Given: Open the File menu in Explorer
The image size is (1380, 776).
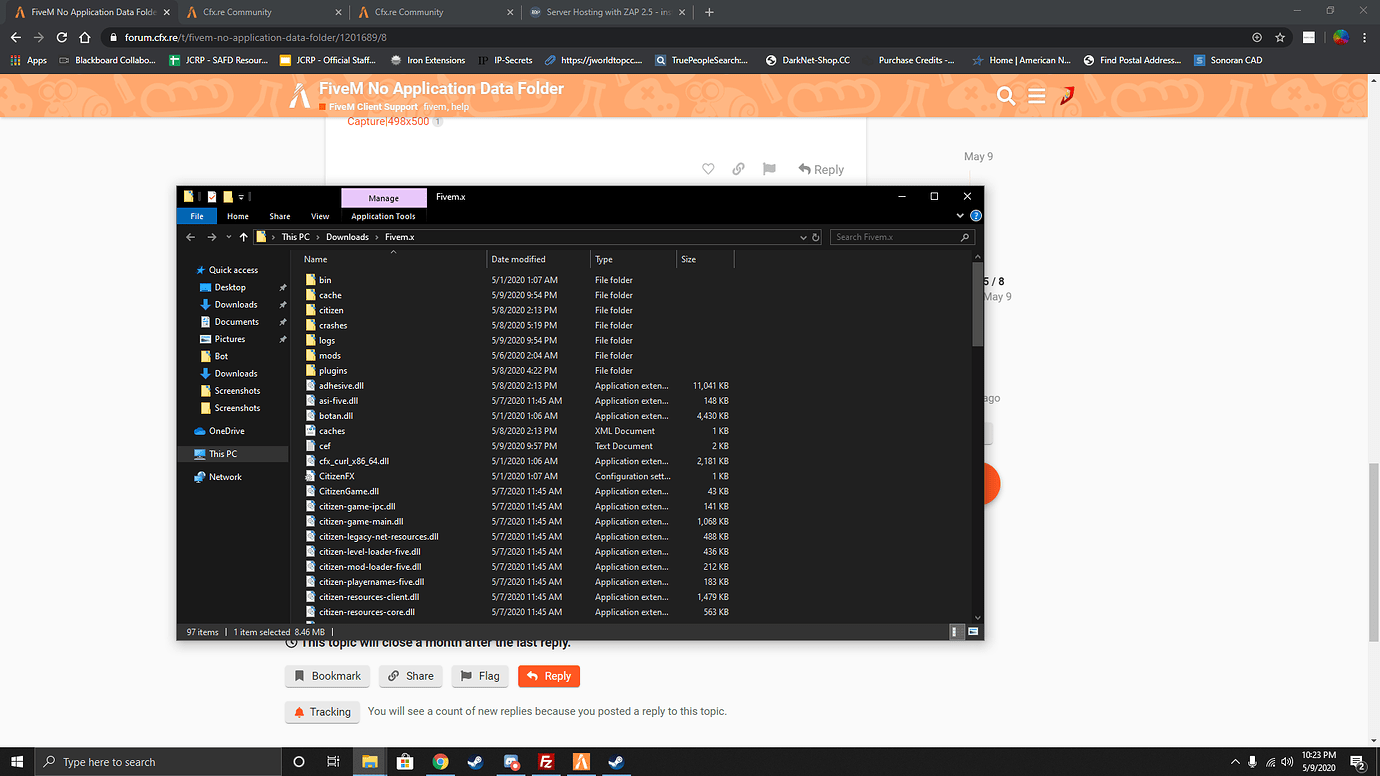Looking at the screenshot, I should click(x=197, y=215).
